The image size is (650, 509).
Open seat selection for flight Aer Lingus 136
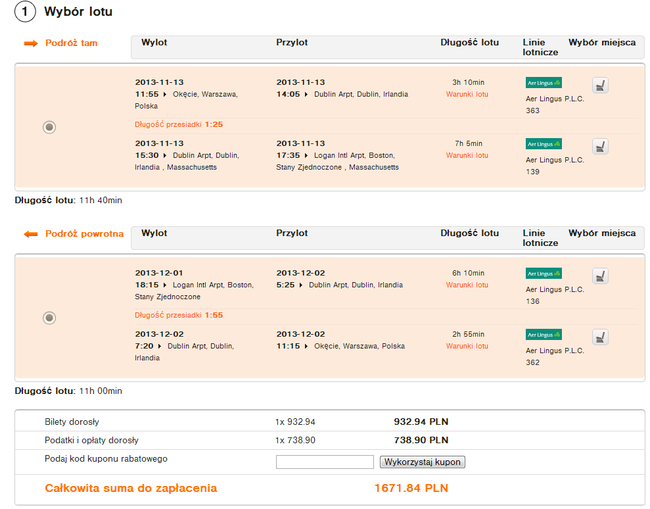point(600,276)
